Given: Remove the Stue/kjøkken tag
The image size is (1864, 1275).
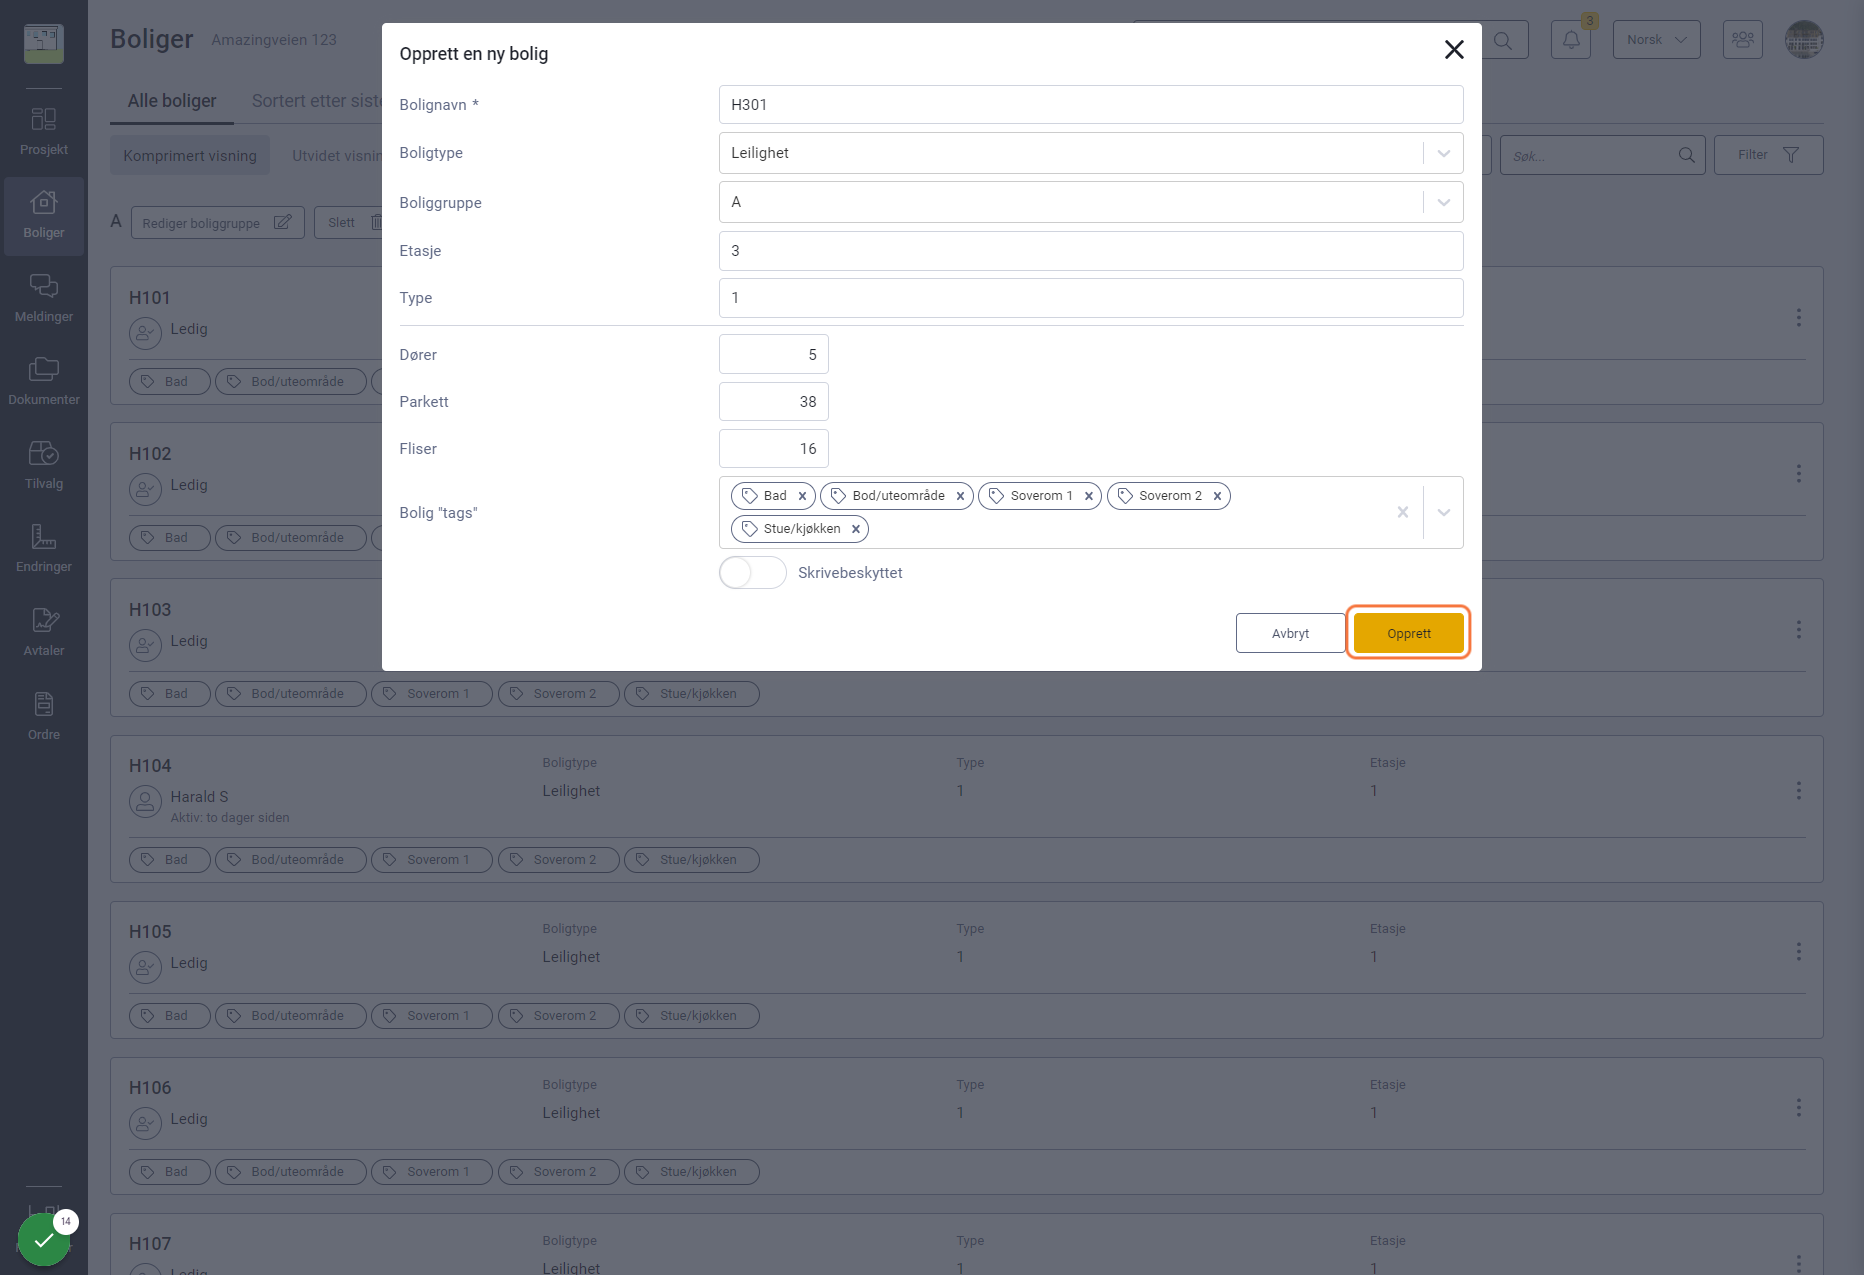Looking at the screenshot, I should (856, 529).
